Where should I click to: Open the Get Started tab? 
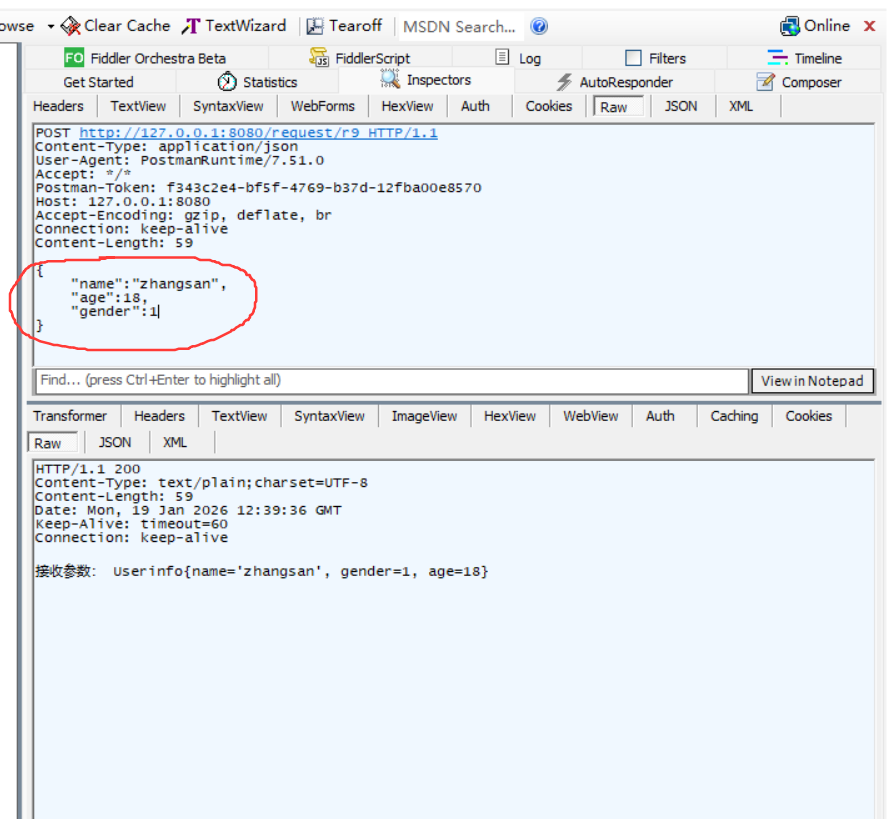(x=98, y=83)
